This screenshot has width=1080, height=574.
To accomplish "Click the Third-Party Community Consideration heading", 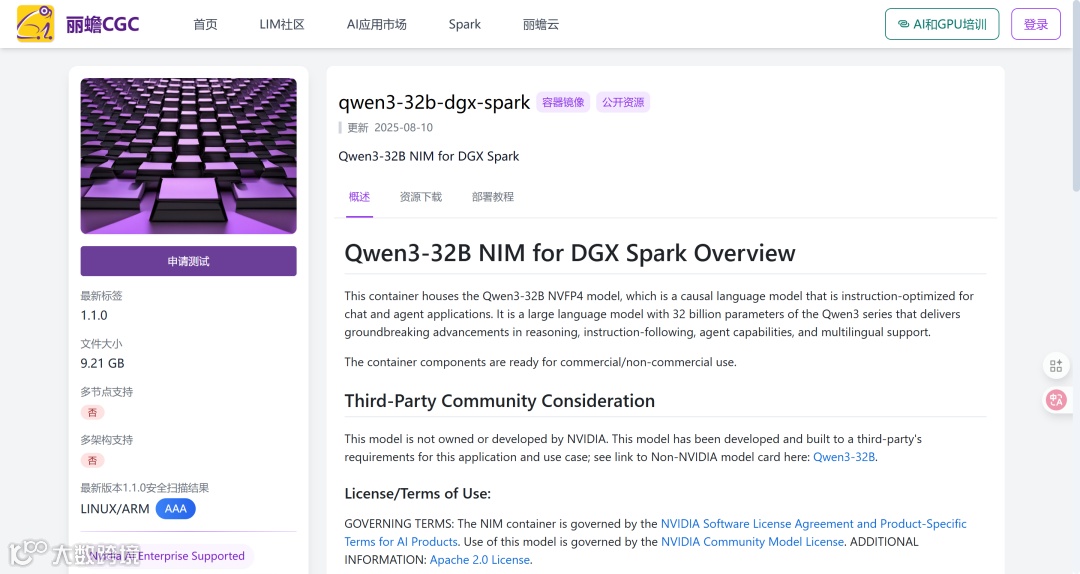I will [x=499, y=401].
